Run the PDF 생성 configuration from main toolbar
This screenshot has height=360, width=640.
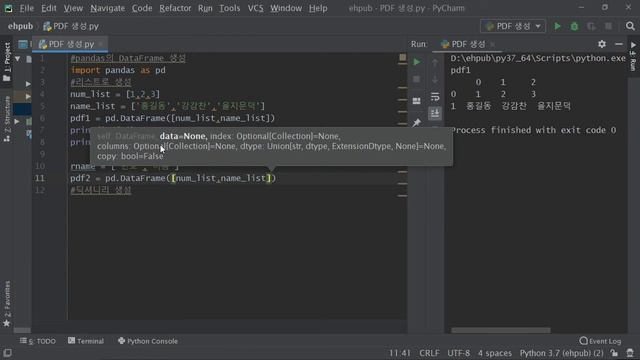[557, 26]
